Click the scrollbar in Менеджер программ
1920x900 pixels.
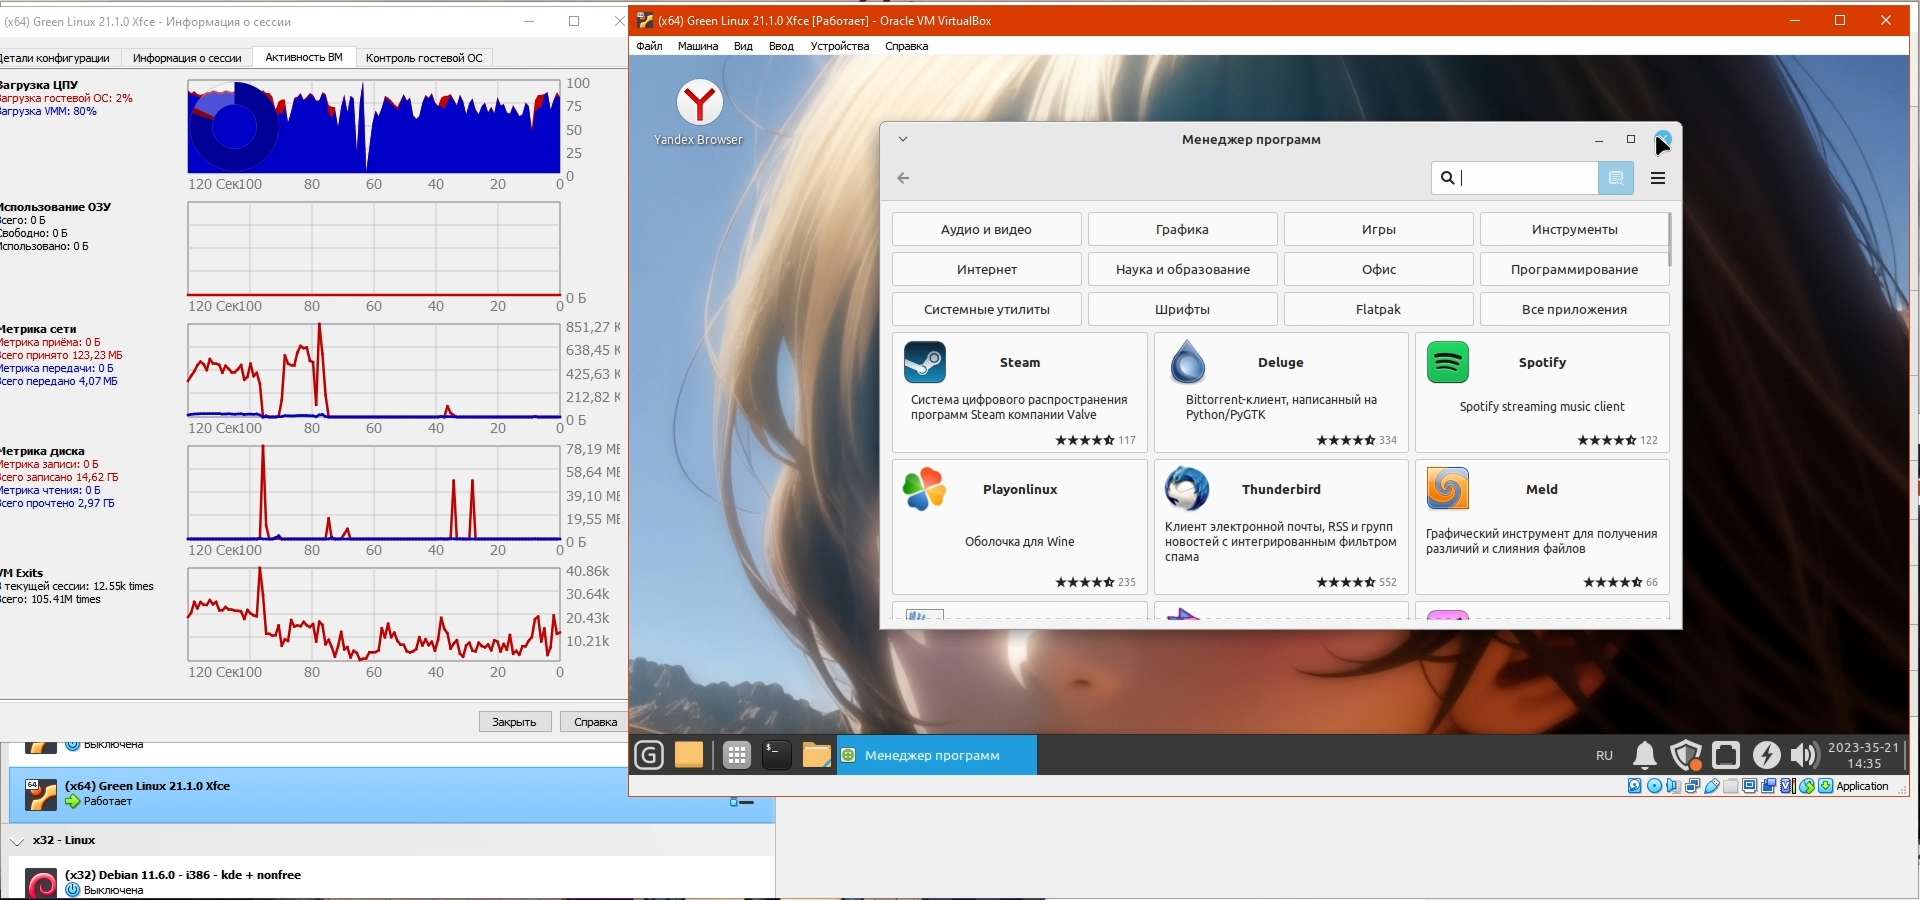click(1669, 239)
